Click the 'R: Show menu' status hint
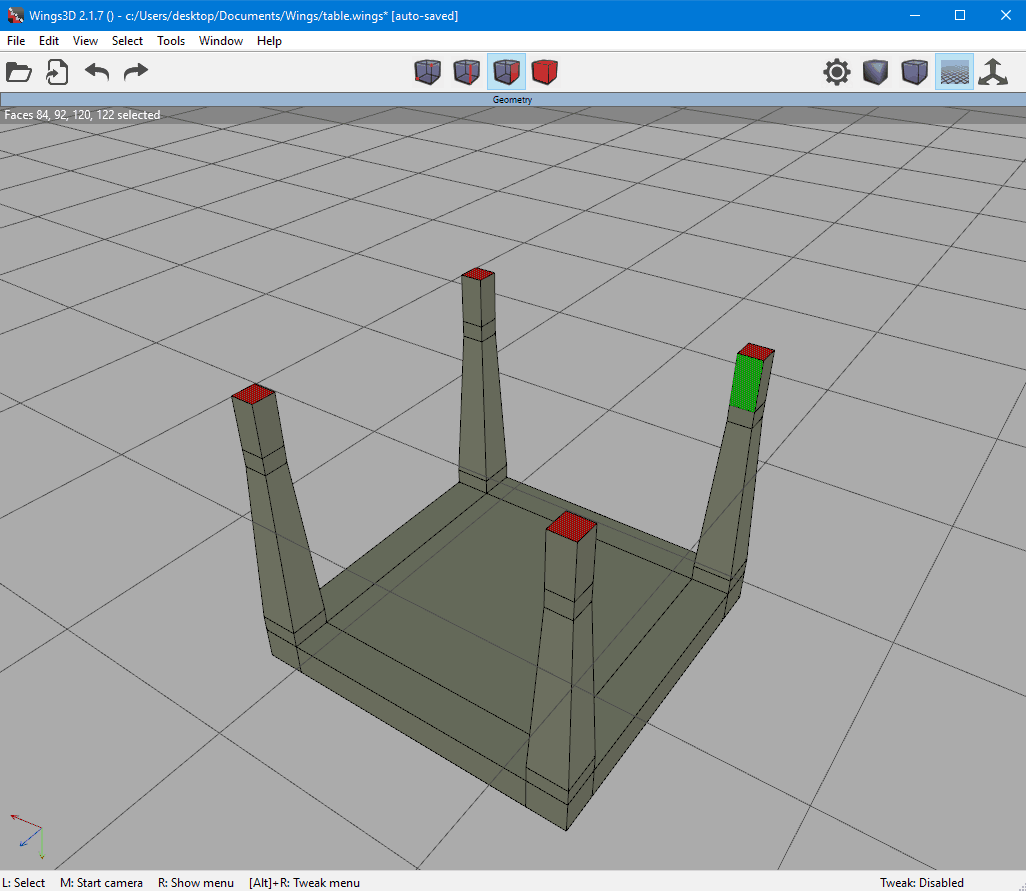The width and height of the screenshot is (1026, 891). (196, 882)
